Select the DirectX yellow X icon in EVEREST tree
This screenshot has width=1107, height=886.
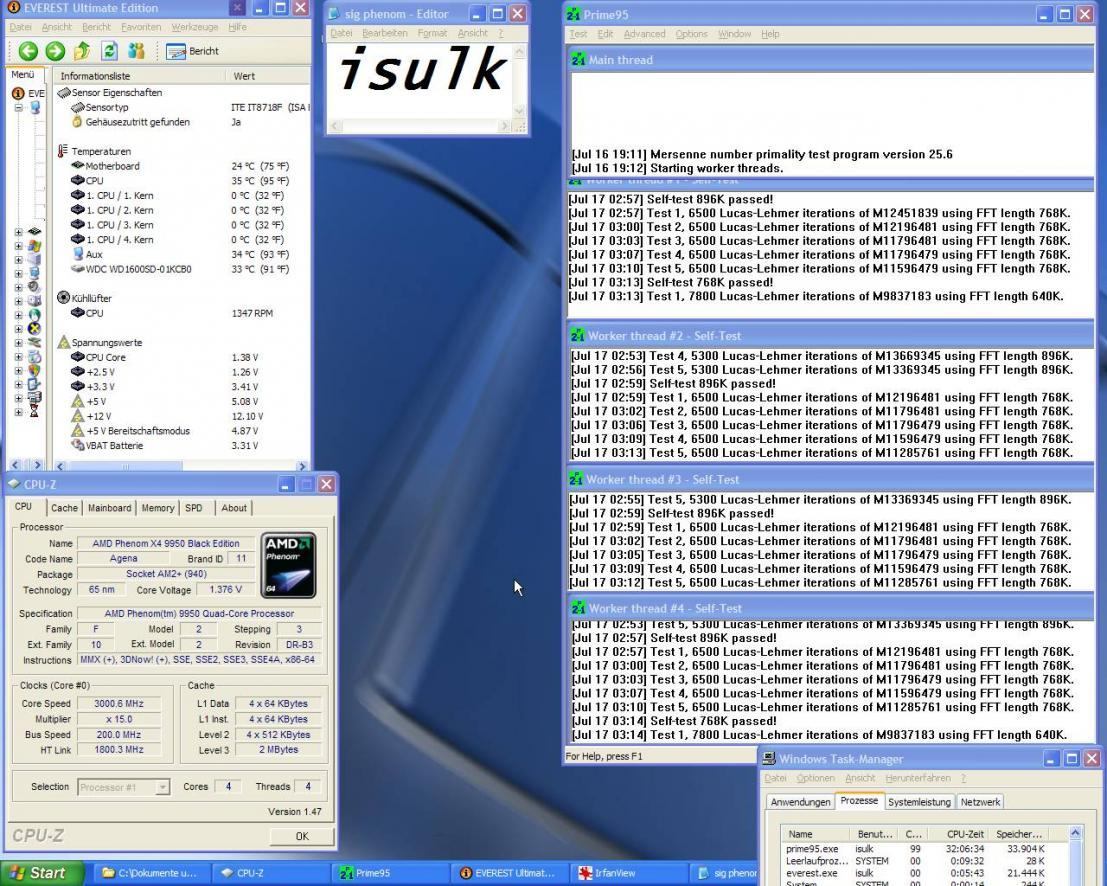coord(34,328)
